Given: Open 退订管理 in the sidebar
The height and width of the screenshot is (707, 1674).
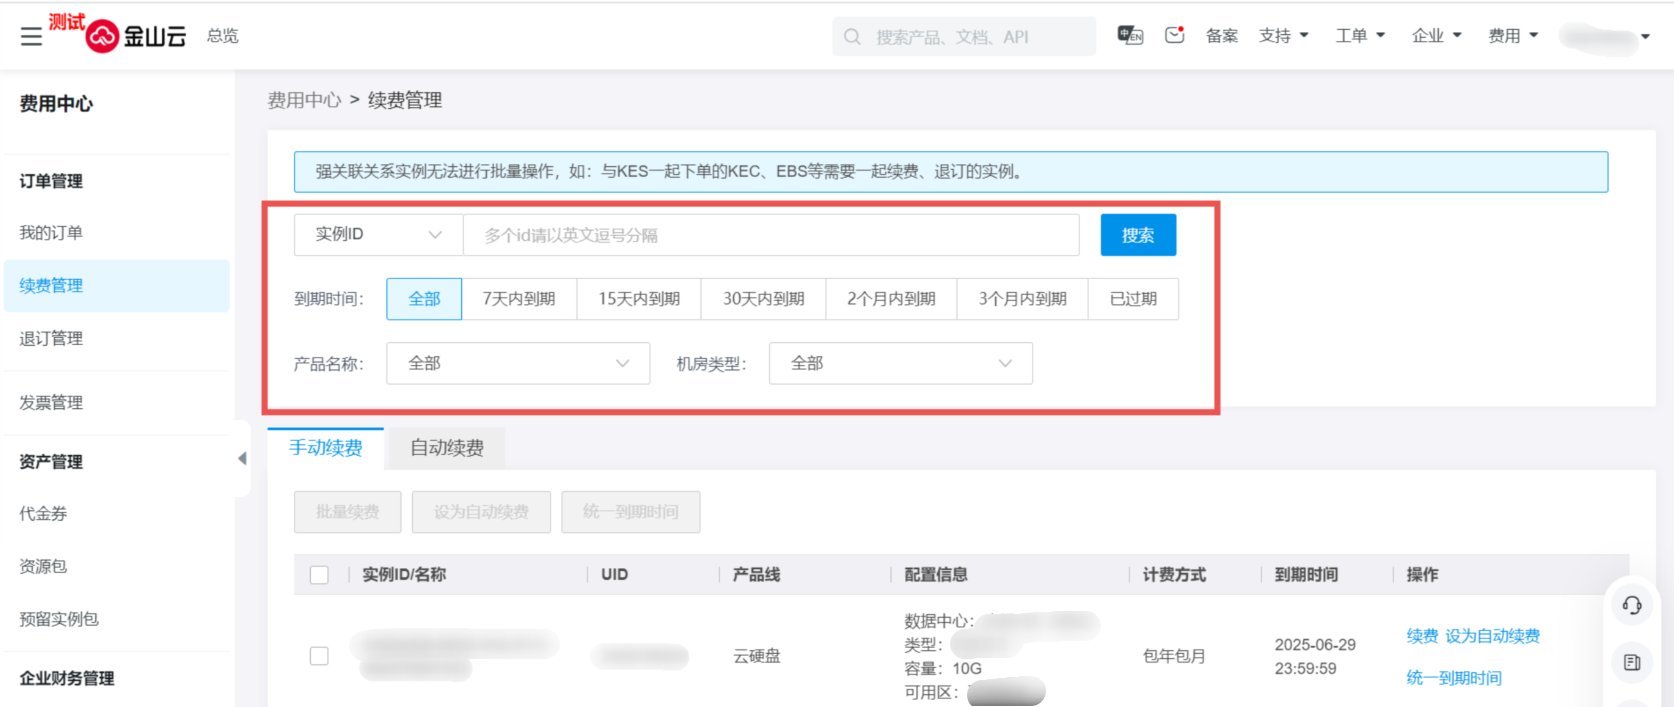Looking at the screenshot, I should click(51, 338).
